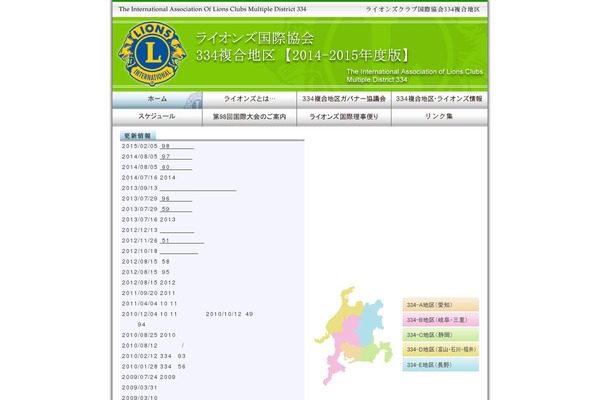Viewport: 600px width, 400px height.
Task: Click the 2009/07/24 2009 update entry
Action: click(148, 377)
